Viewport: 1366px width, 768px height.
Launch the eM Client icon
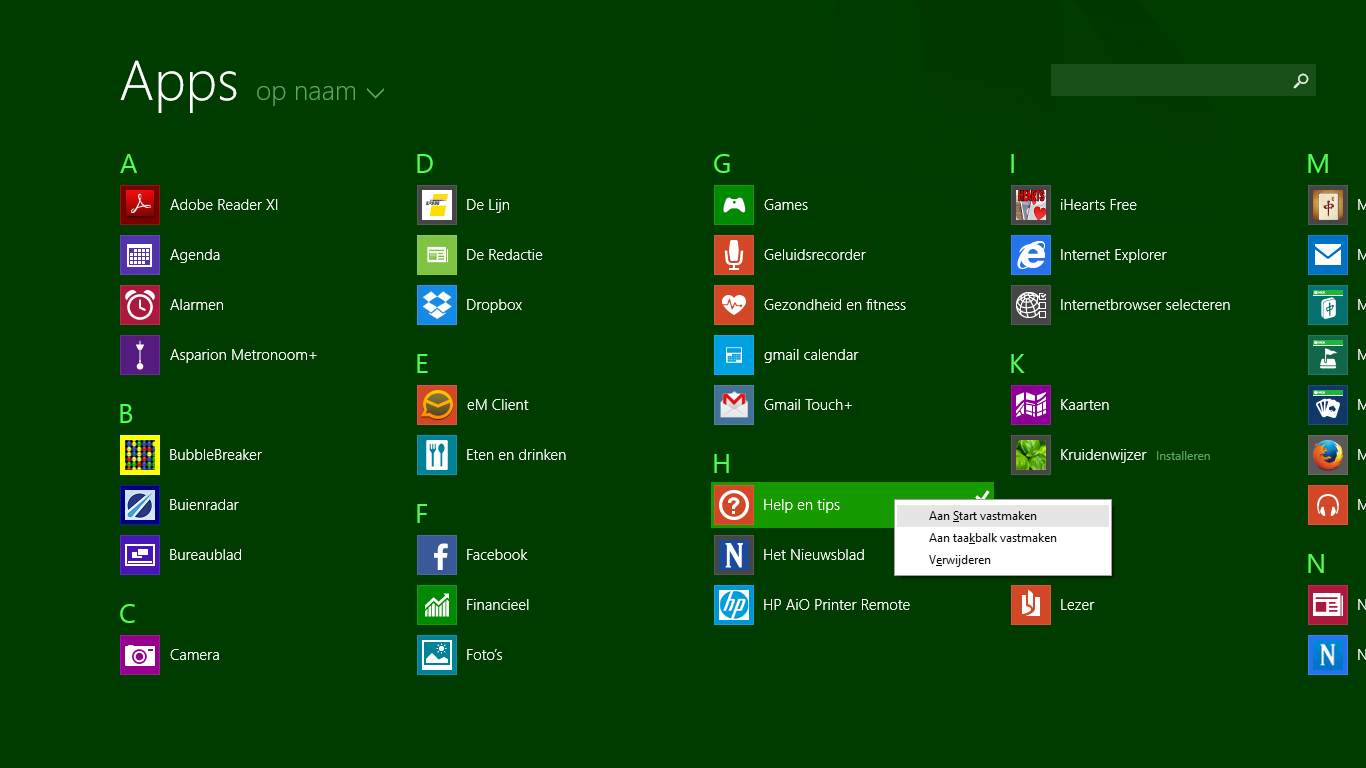click(x=437, y=405)
